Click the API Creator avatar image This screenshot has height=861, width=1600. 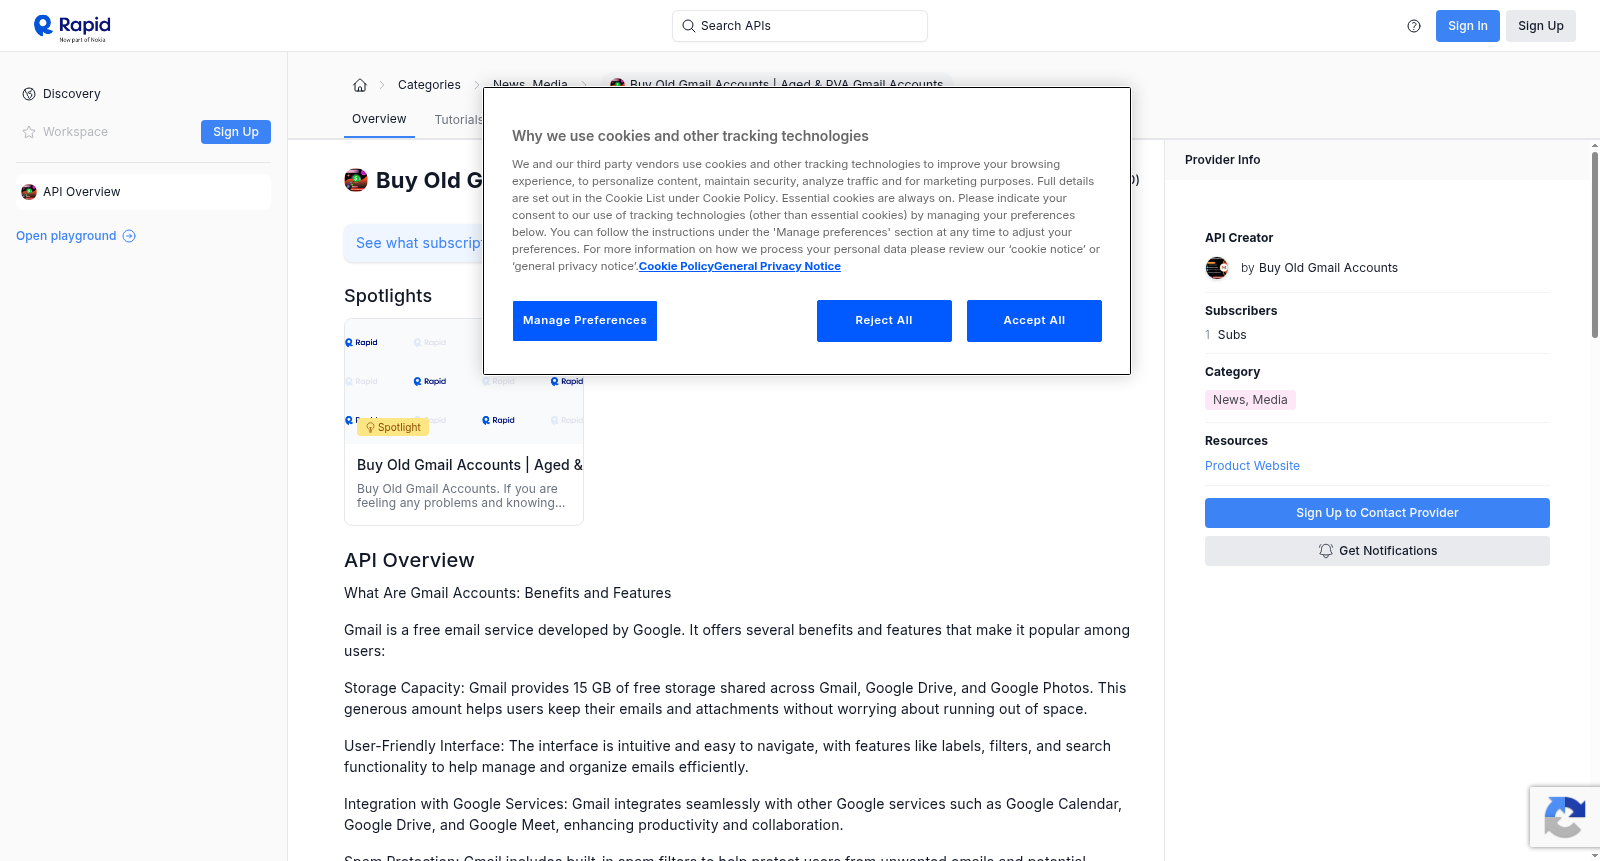coord(1217,268)
